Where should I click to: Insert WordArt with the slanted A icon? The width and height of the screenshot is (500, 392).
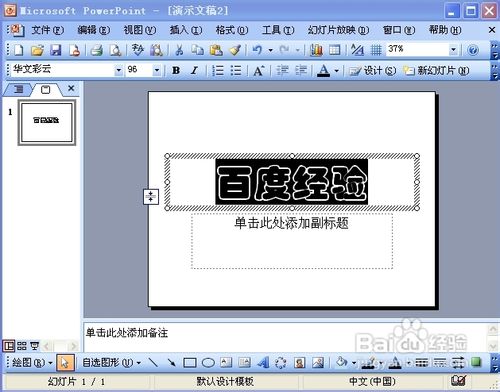[x=263, y=362]
